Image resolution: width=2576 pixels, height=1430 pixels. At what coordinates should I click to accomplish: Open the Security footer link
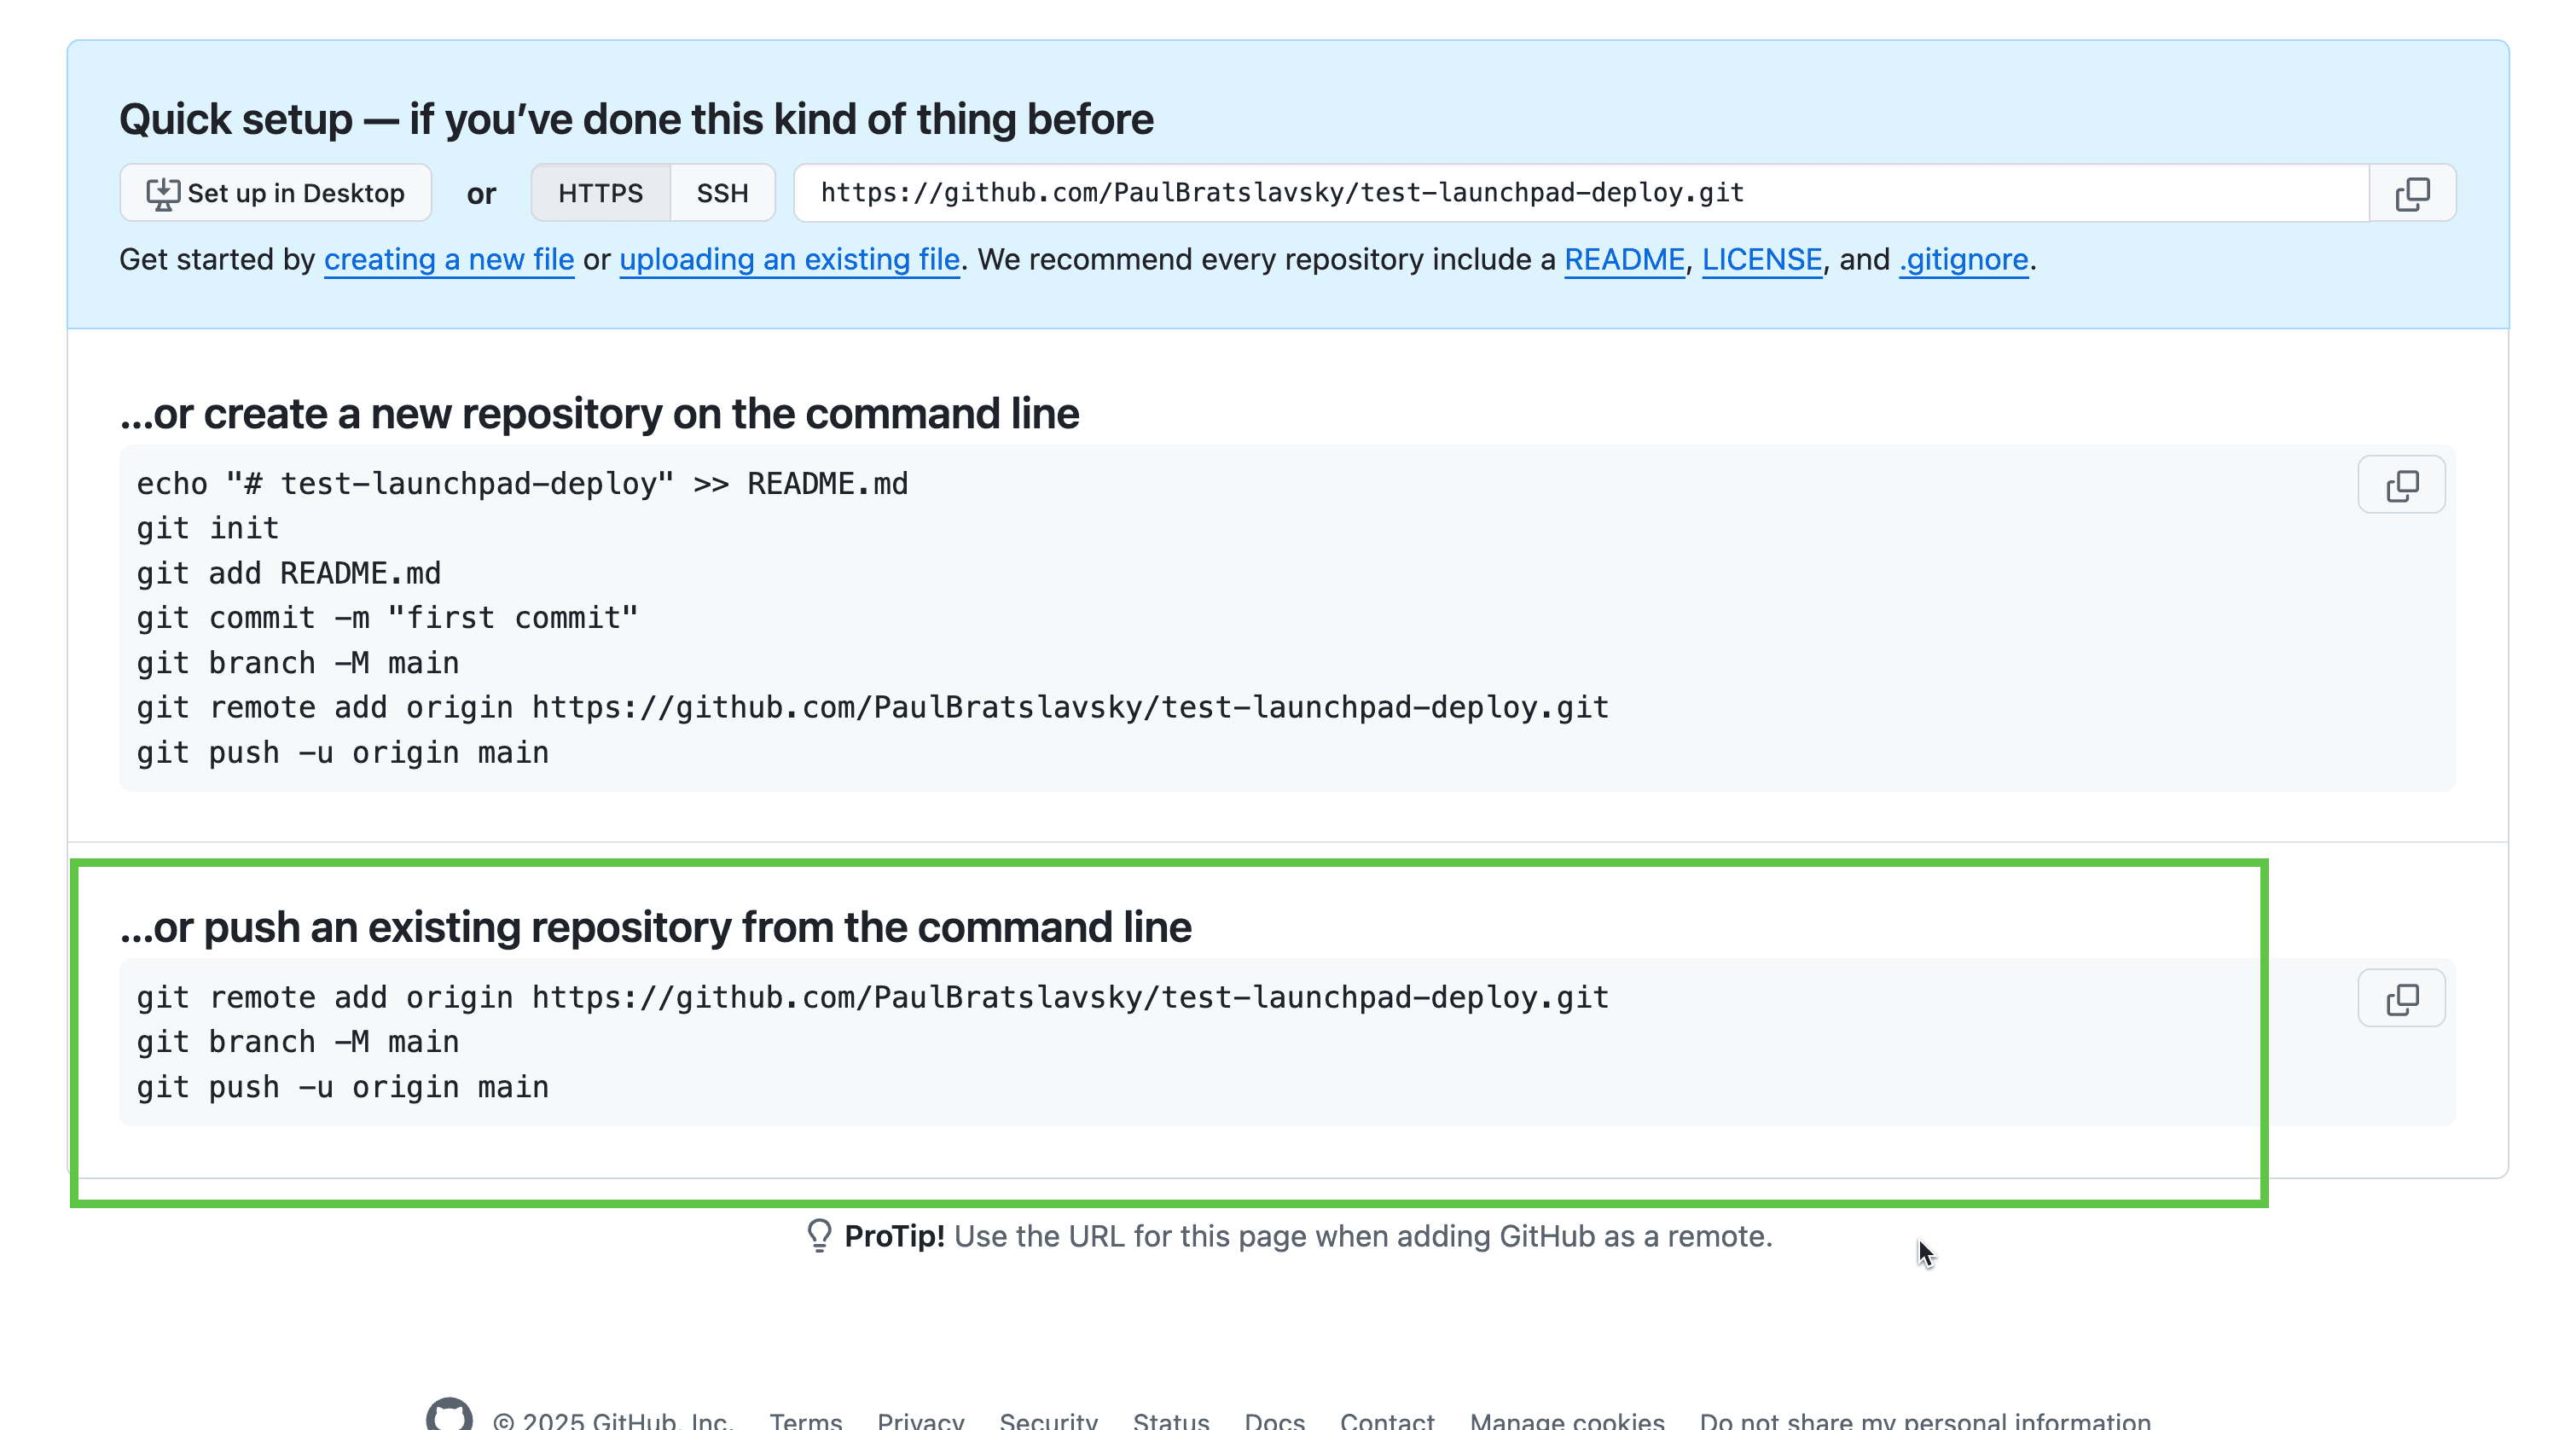[x=1049, y=1420]
